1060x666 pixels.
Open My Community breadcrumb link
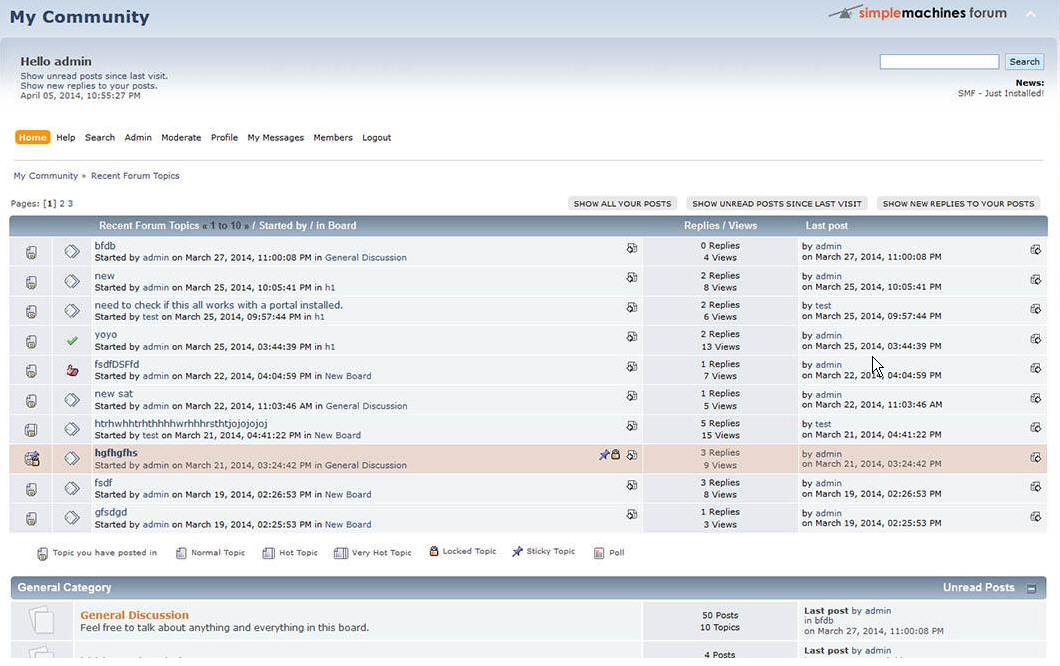45,176
